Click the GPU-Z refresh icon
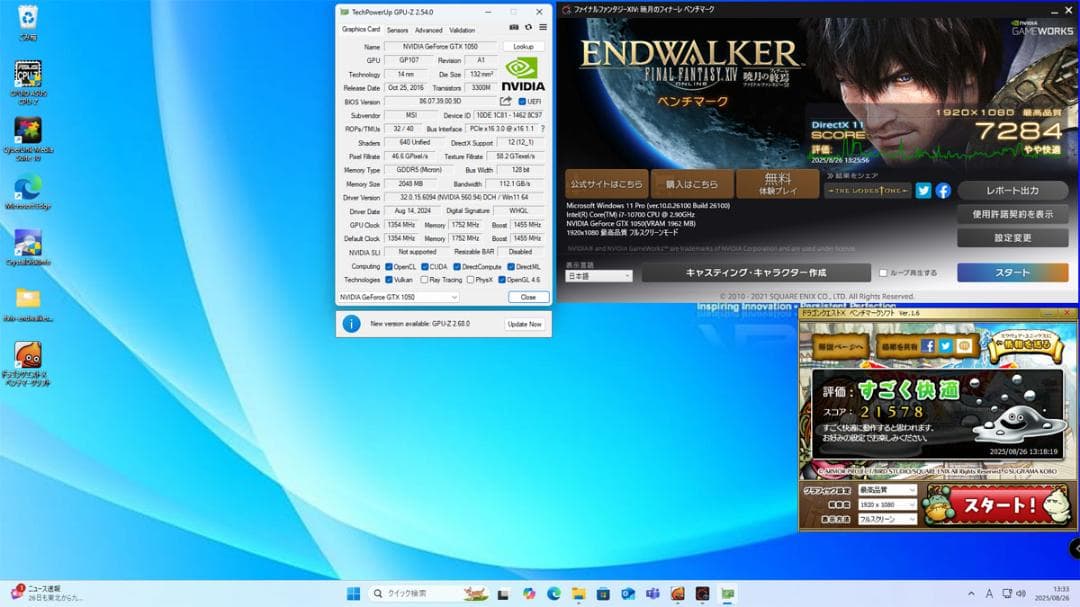The image size is (1080, 607). click(x=528, y=28)
